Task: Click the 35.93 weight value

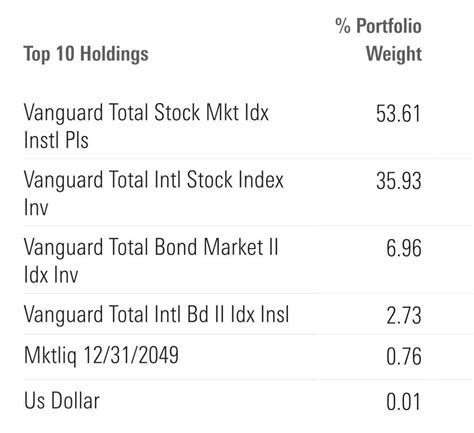Action: point(399,181)
